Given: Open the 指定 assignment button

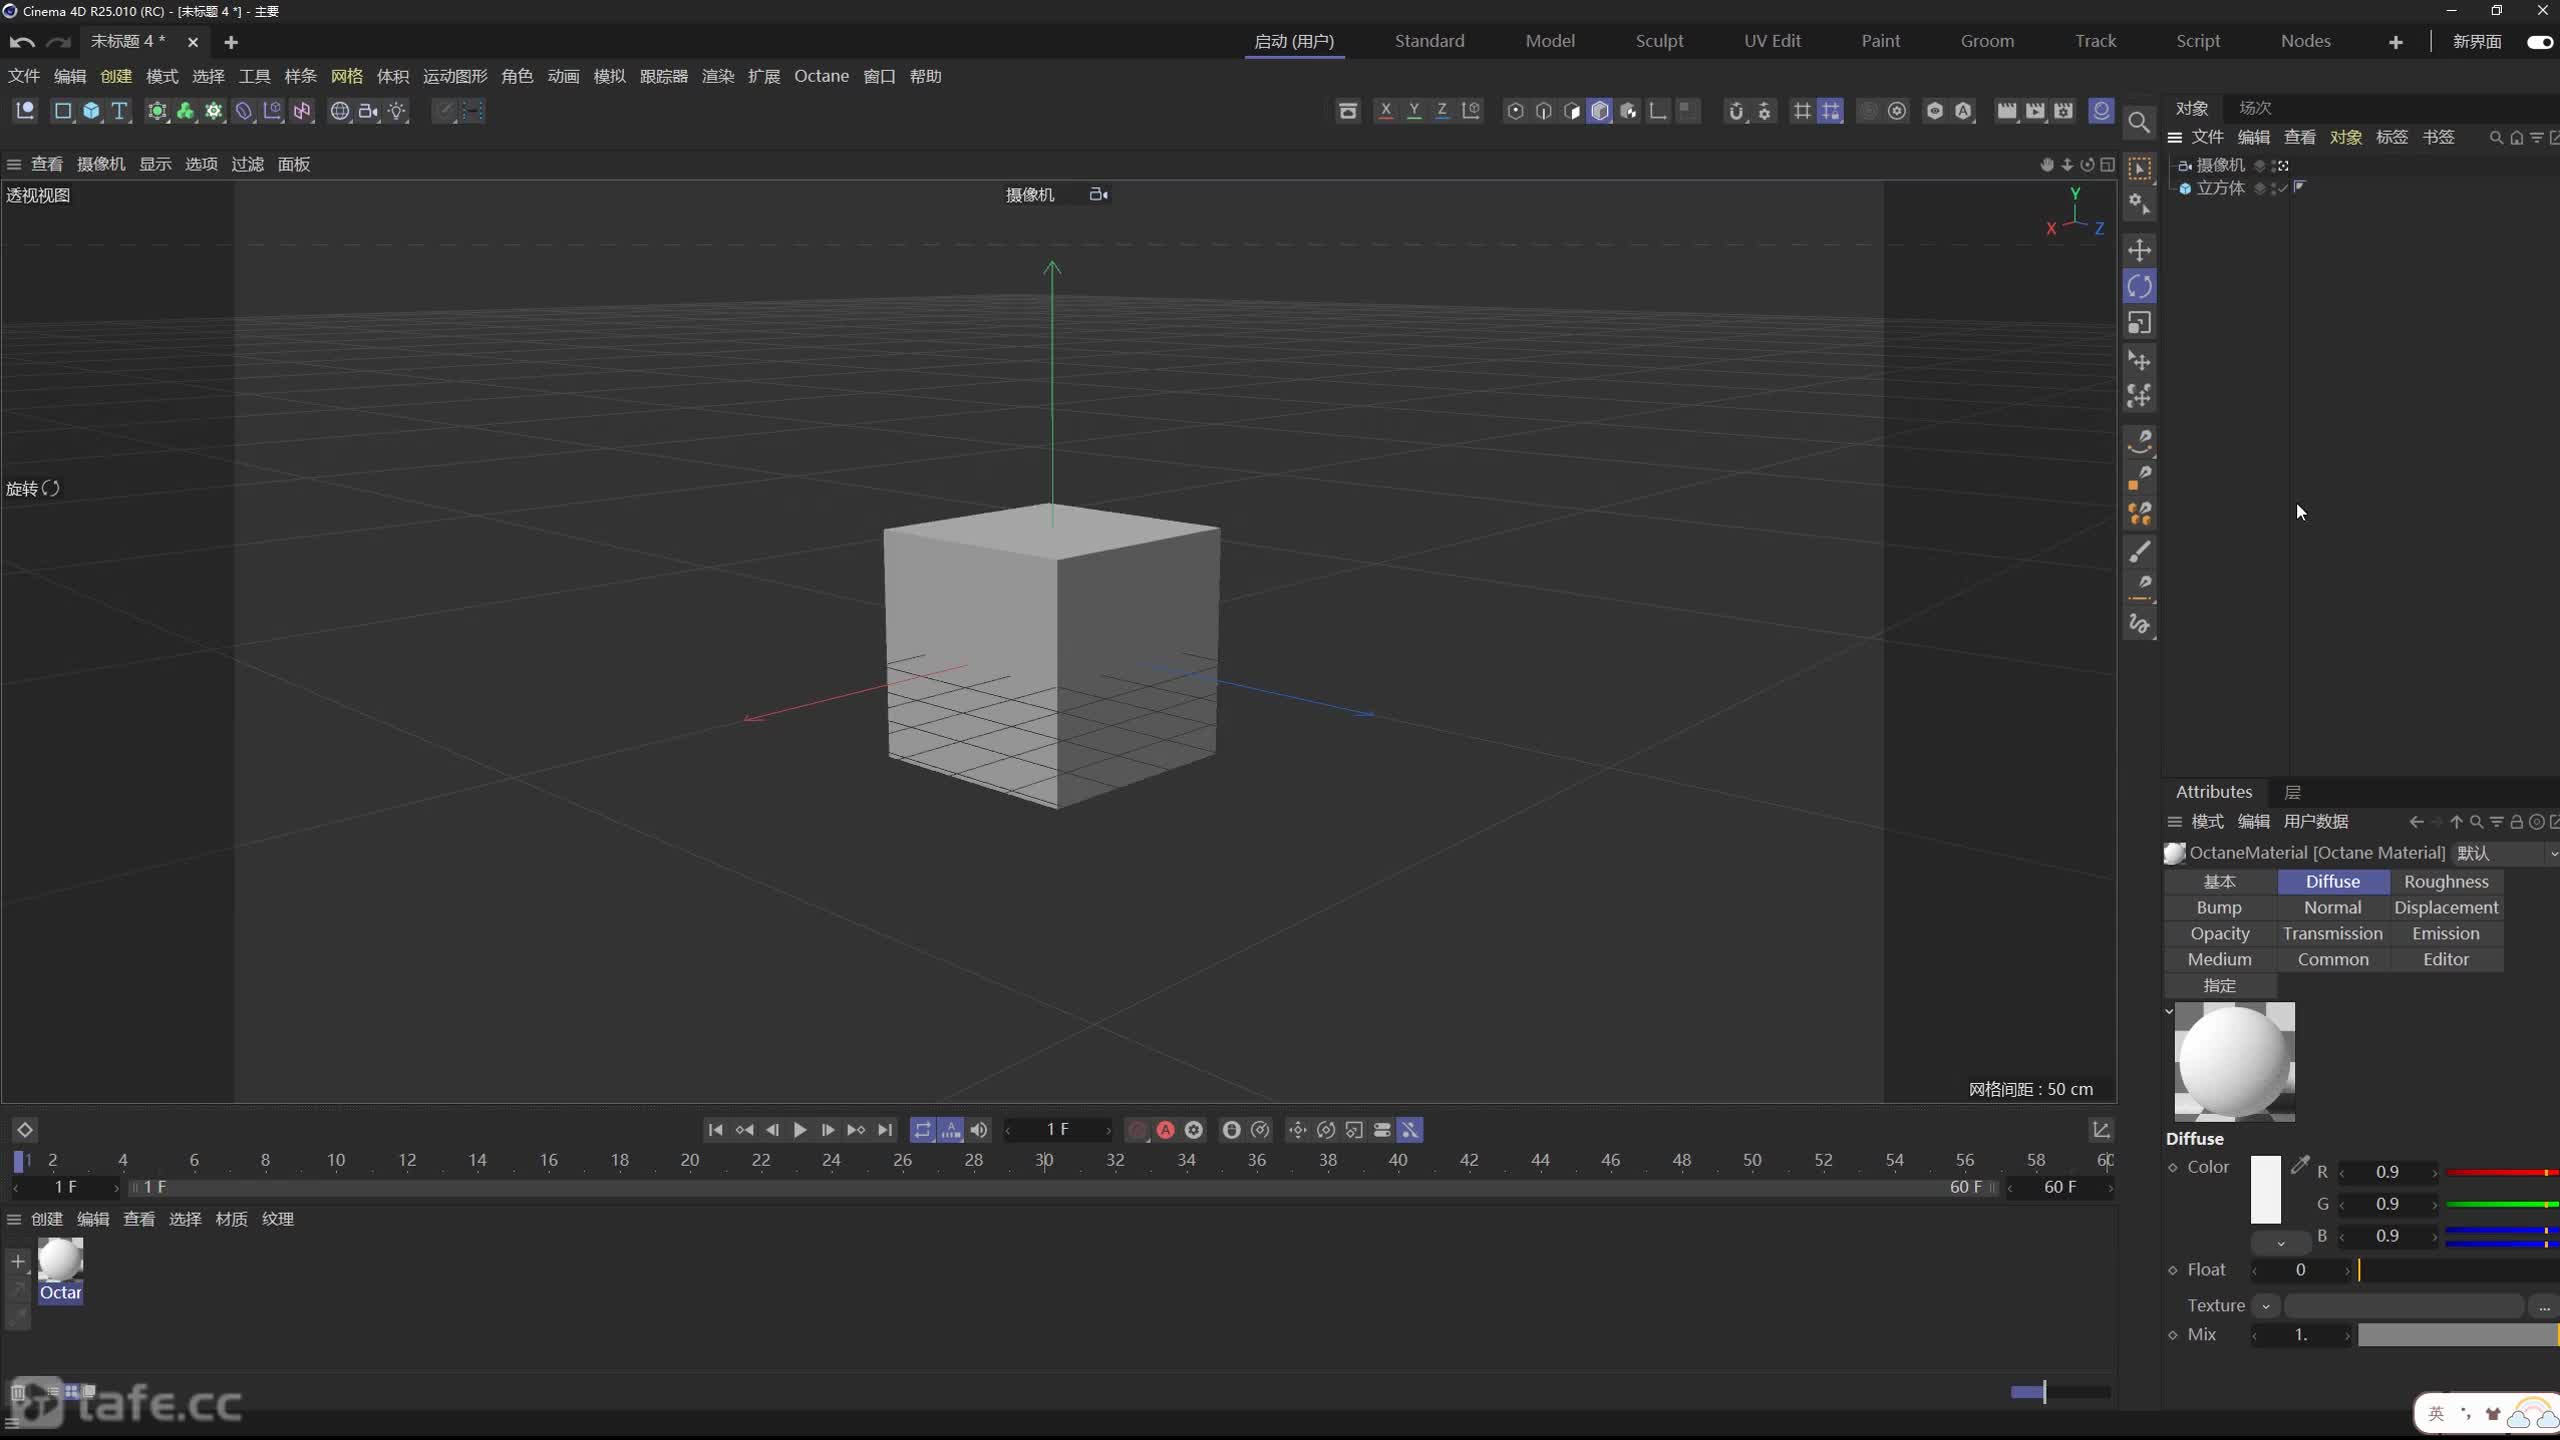Looking at the screenshot, I should click(2219, 986).
